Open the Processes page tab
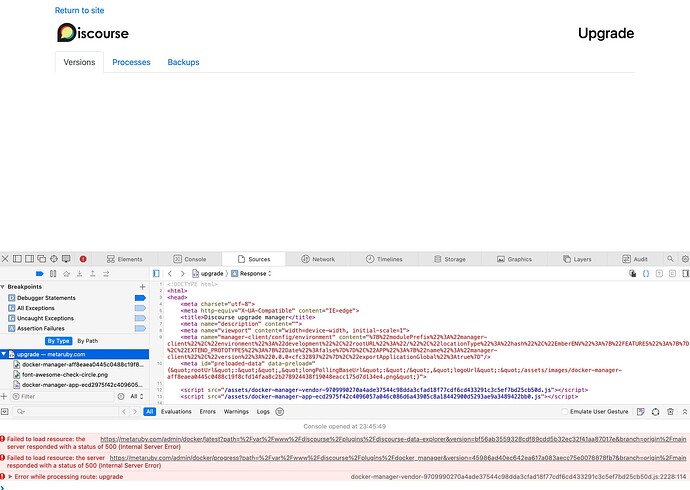Viewport: 690px width, 490px height. pos(131,62)
